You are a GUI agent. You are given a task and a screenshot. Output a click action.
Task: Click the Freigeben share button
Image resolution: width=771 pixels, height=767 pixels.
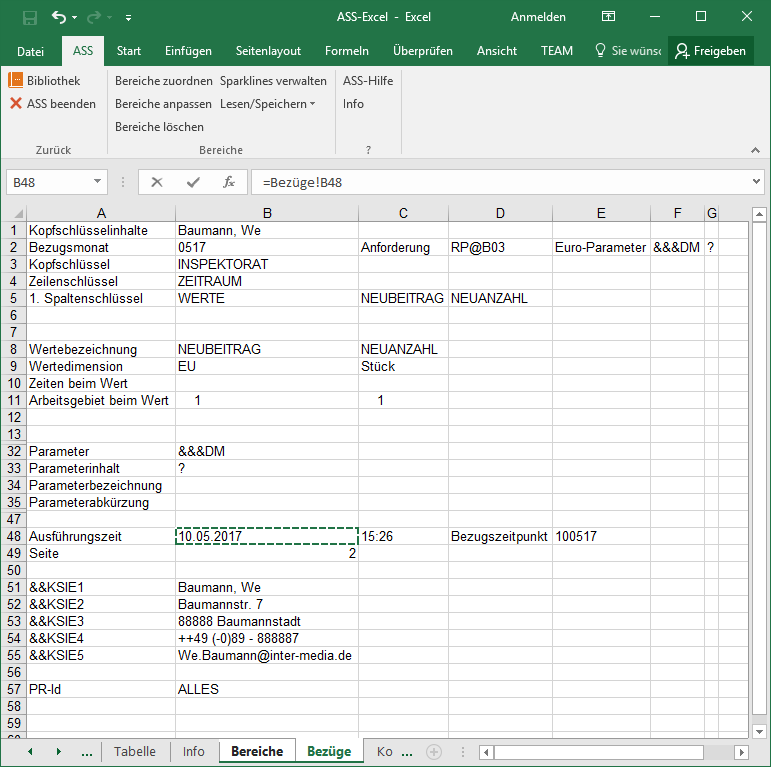tap(710, 51)
